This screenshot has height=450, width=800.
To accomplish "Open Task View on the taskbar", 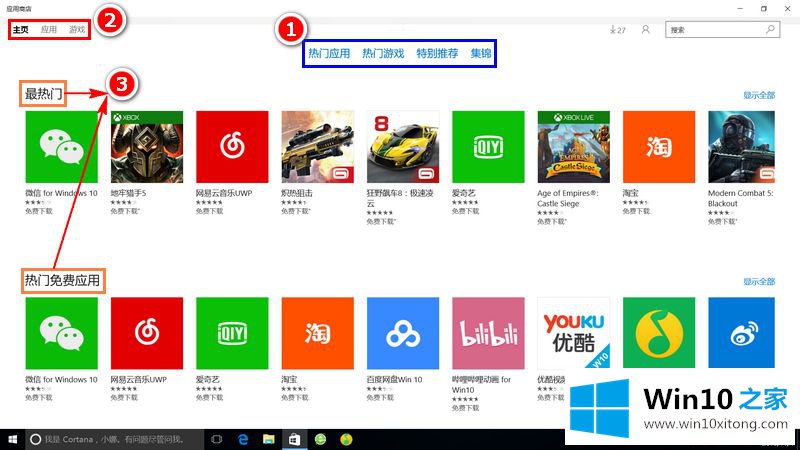I will coord(216,439).
